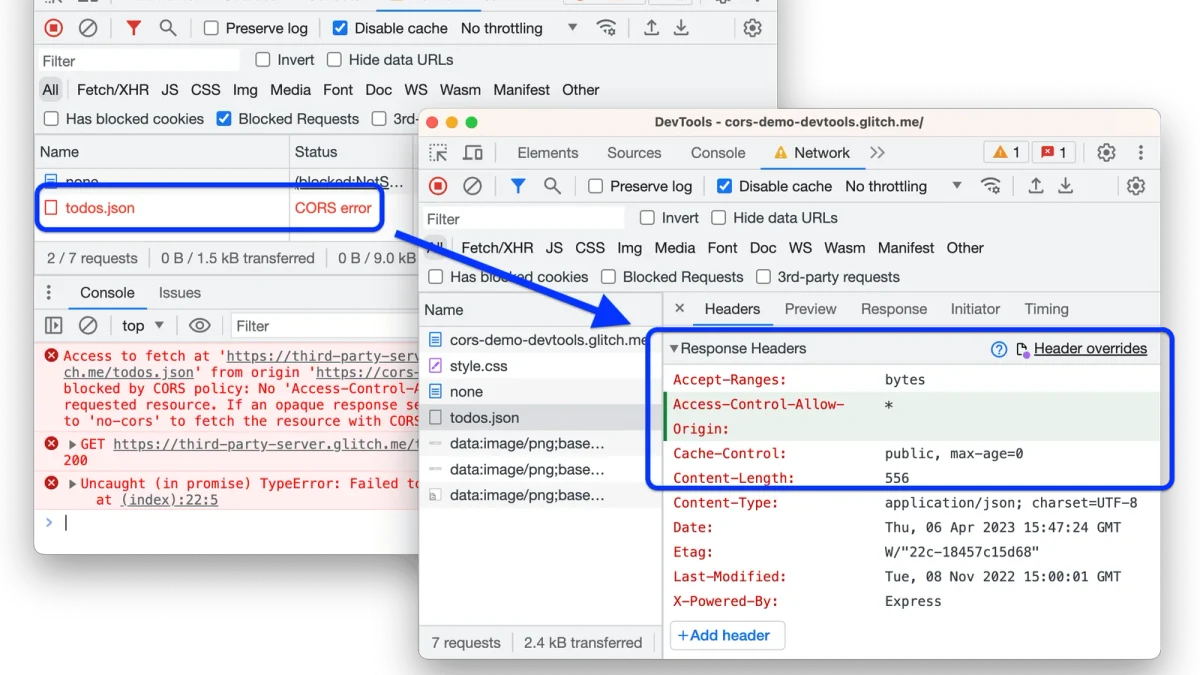
Task: Open network conditions in front window
Action: (x=990, y=186)
